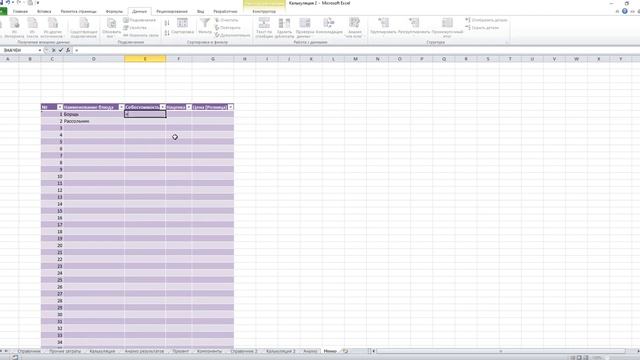Screen dimensions: 640x360
Task: Switch to the Справочник sheet tab
Action: [29, 351]
